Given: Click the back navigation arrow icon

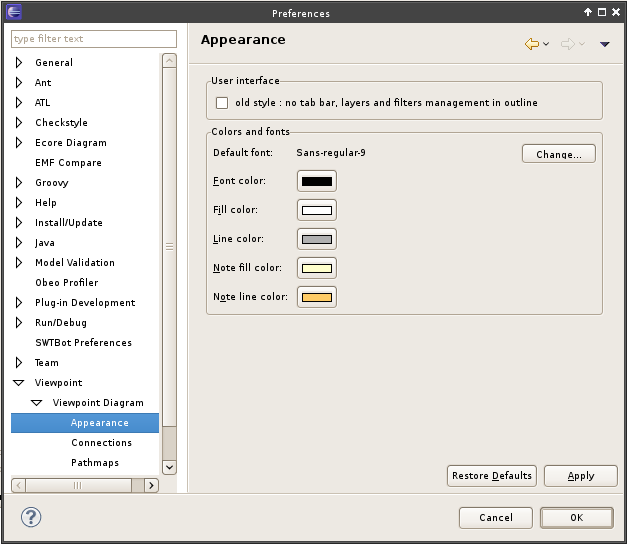Looking at the screenshot, I should click(531, 44).
